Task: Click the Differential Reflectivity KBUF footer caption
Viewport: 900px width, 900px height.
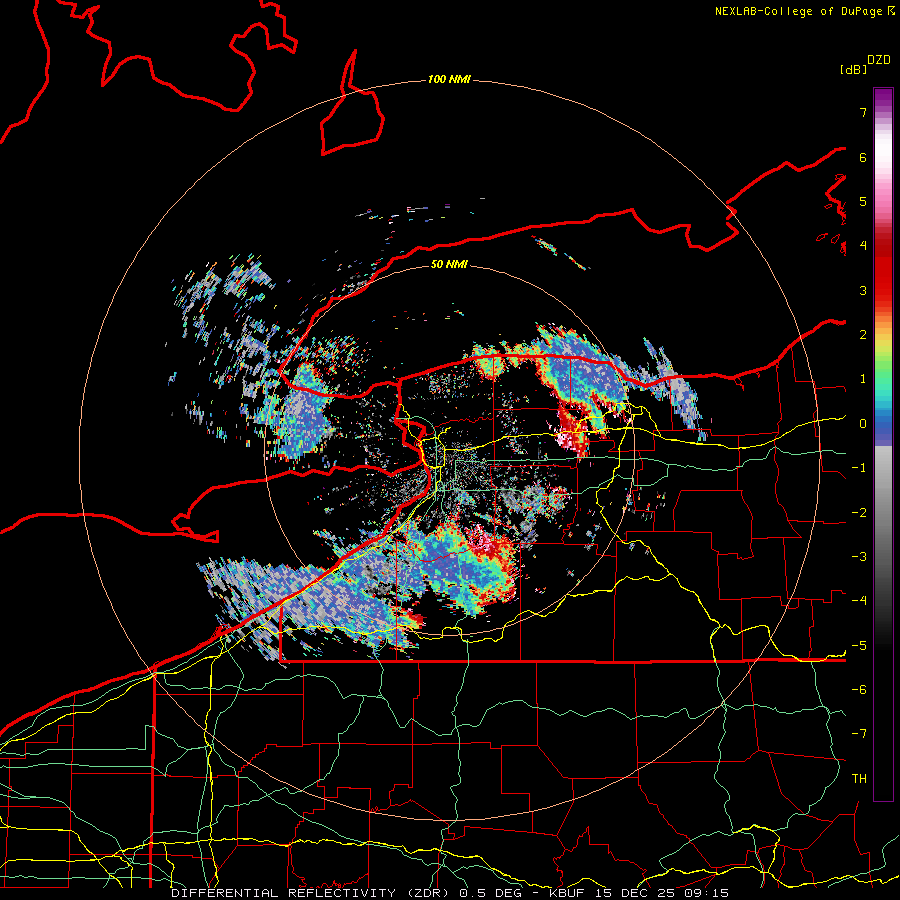Action: 450,893
